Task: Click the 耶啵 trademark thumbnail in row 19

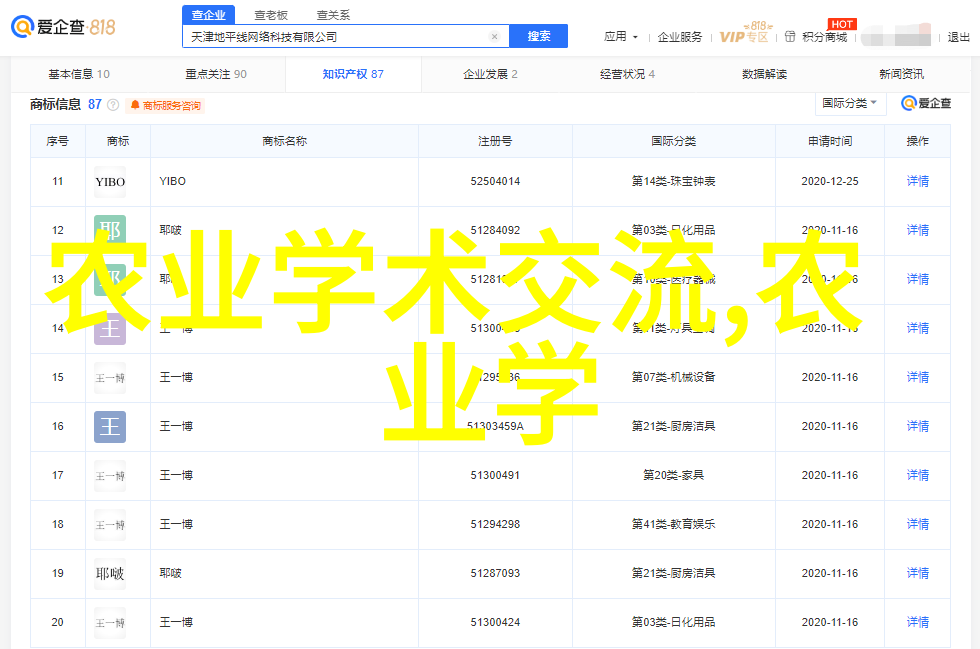Action: (110, 574)
